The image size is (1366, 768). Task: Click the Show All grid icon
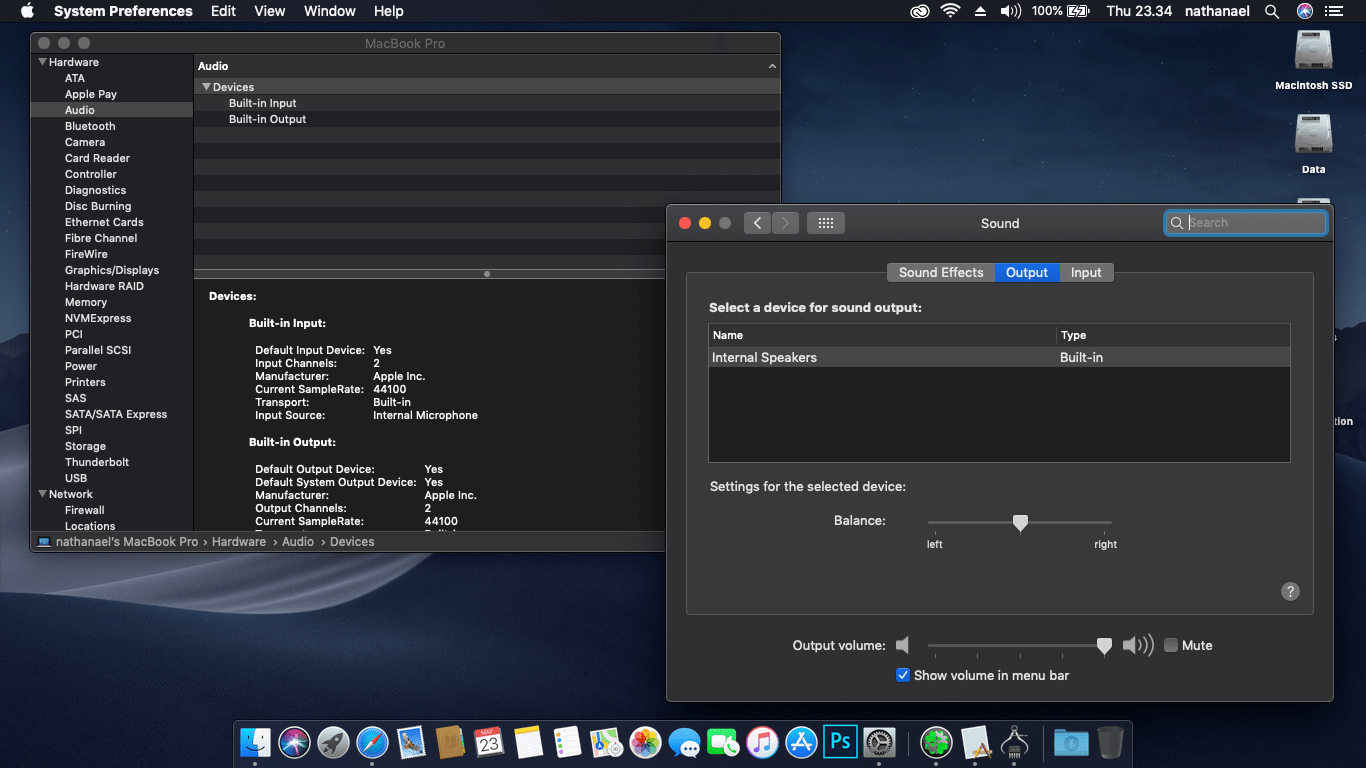[826, 223]
